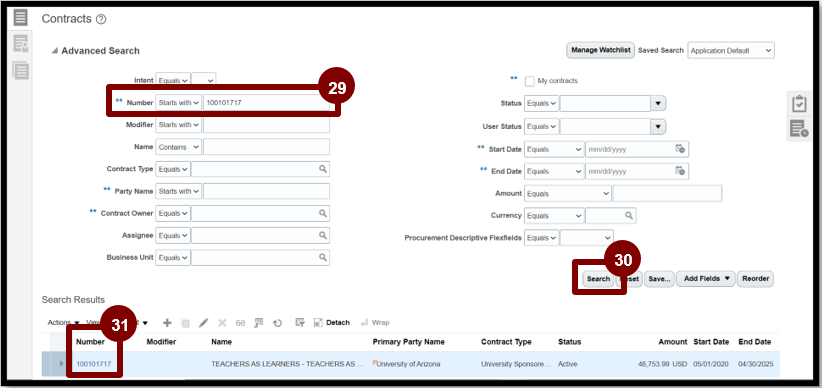Open the User Status value dropdown arrow

tap(658, 127)
